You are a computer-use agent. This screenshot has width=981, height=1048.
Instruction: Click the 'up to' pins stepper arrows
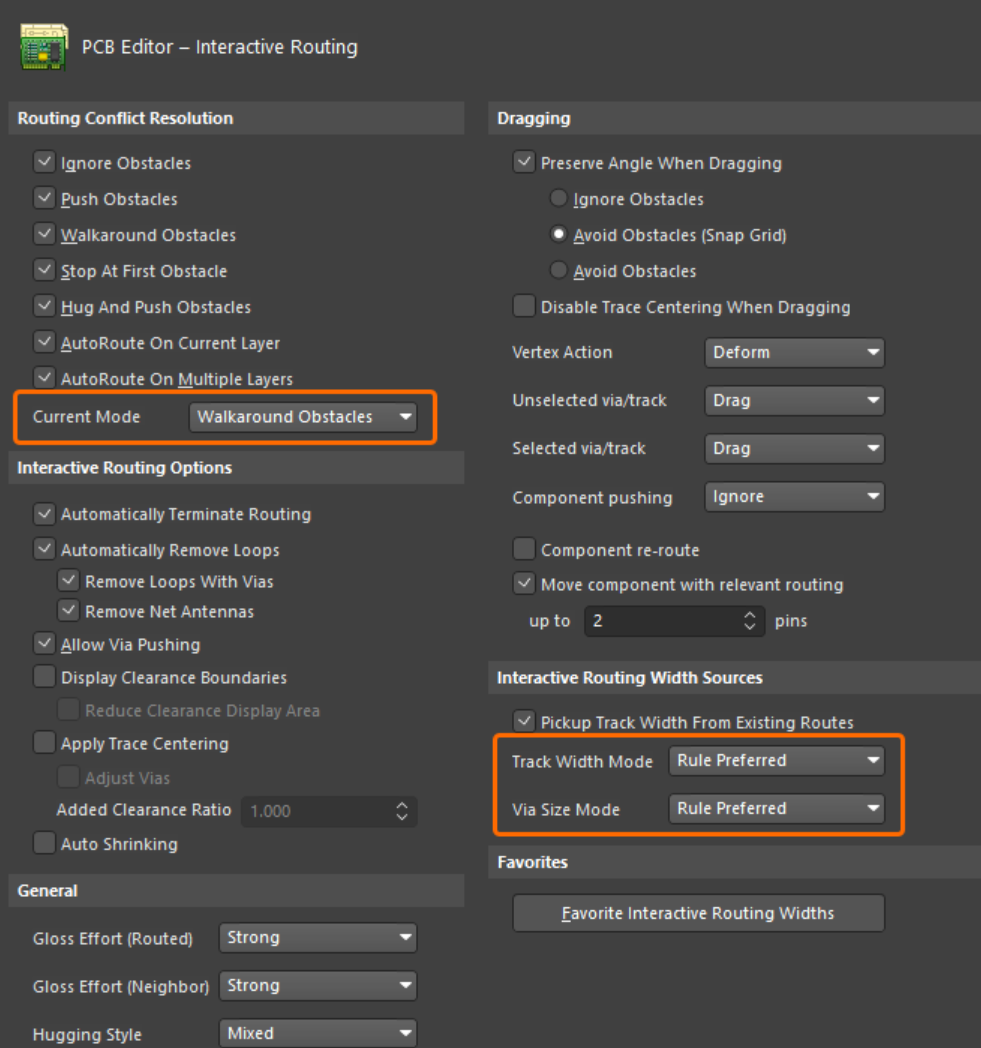[750, 621]
